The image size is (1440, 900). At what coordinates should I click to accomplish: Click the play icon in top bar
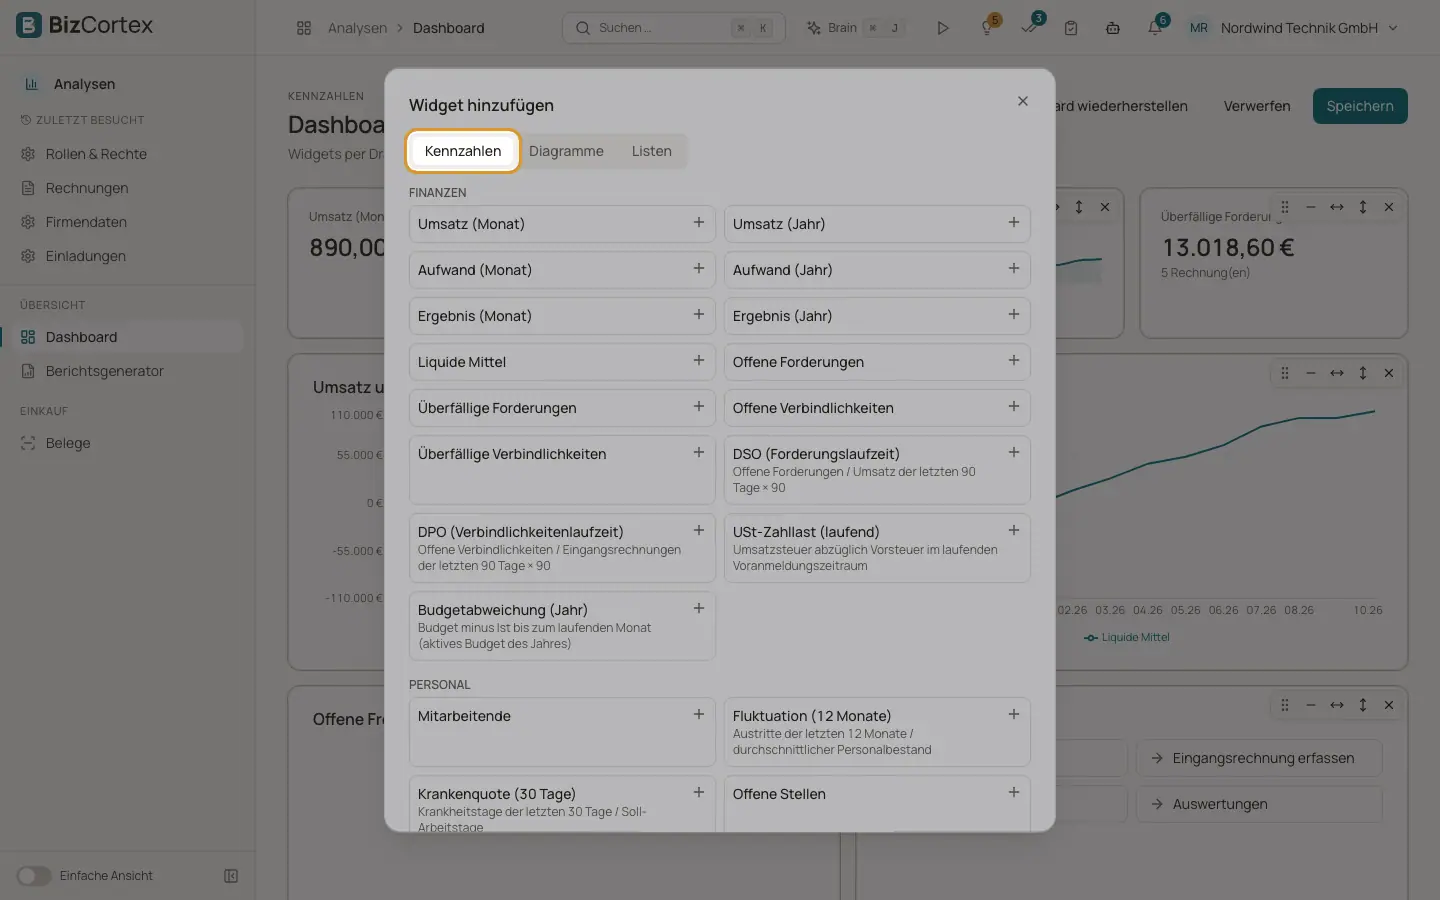(943, 28)
